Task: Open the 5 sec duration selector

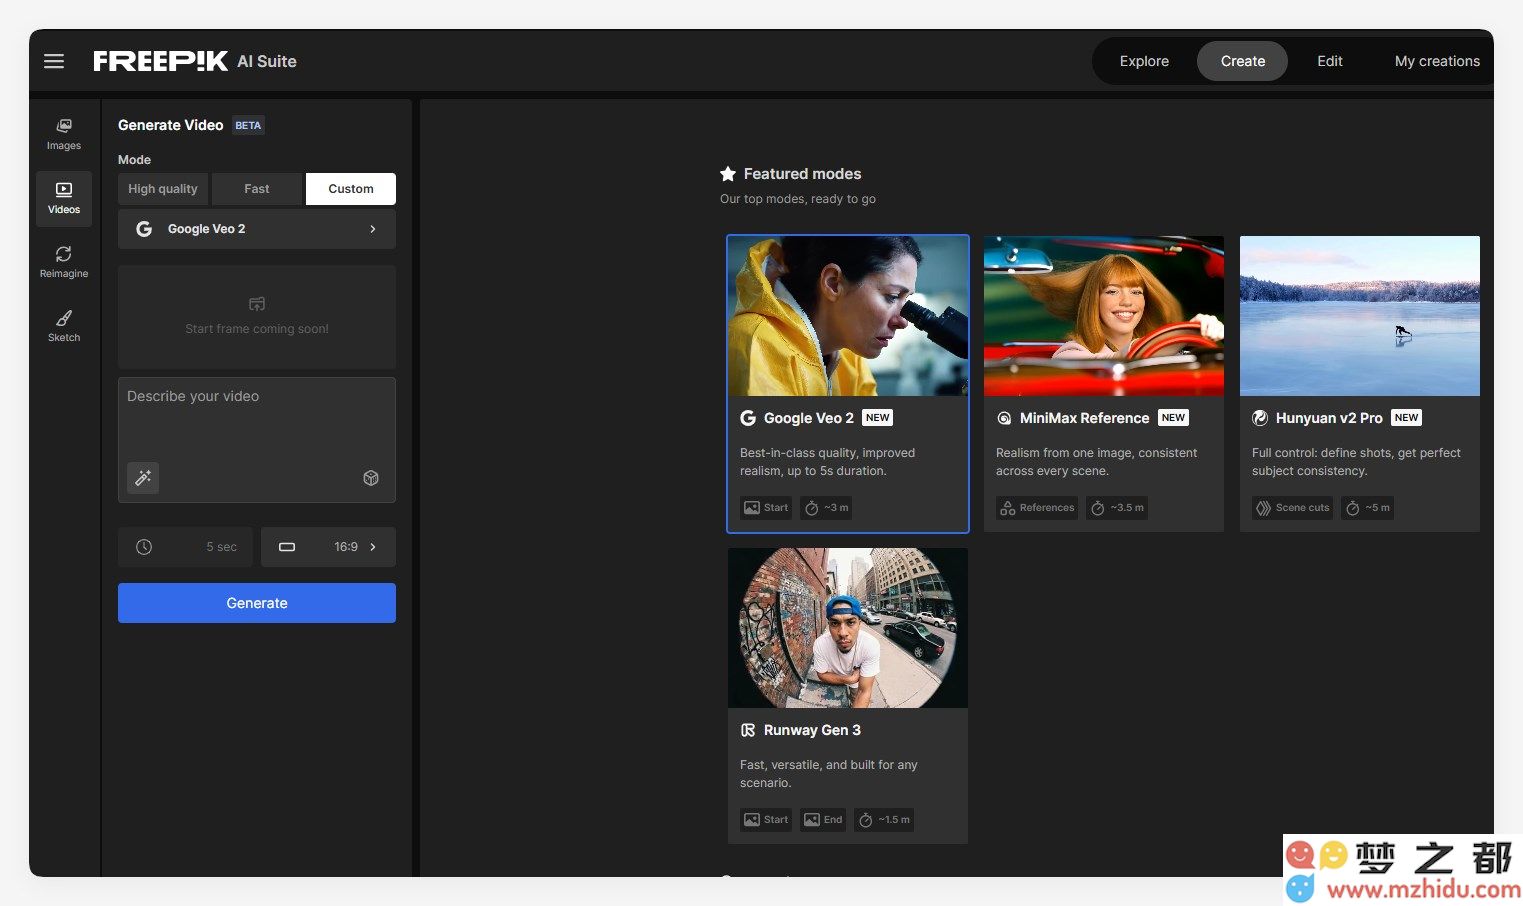Action: (x=185, y=547)
